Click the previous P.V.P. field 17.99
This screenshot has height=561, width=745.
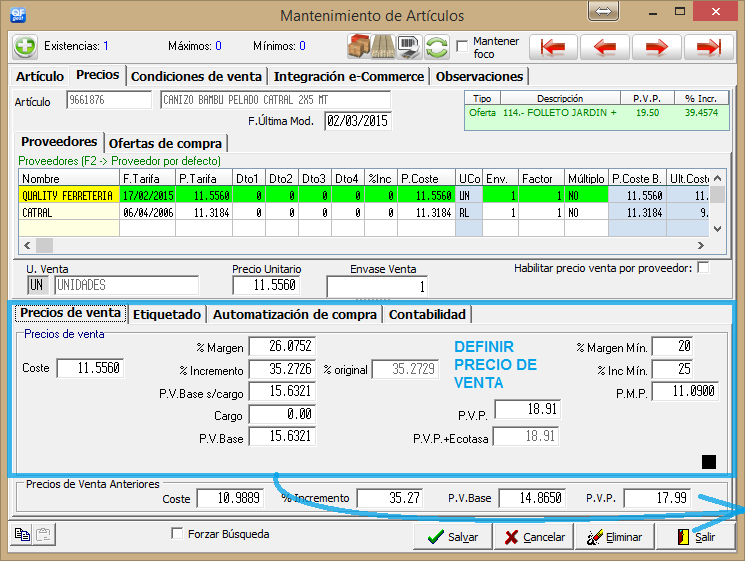click(x=657, y=498)
